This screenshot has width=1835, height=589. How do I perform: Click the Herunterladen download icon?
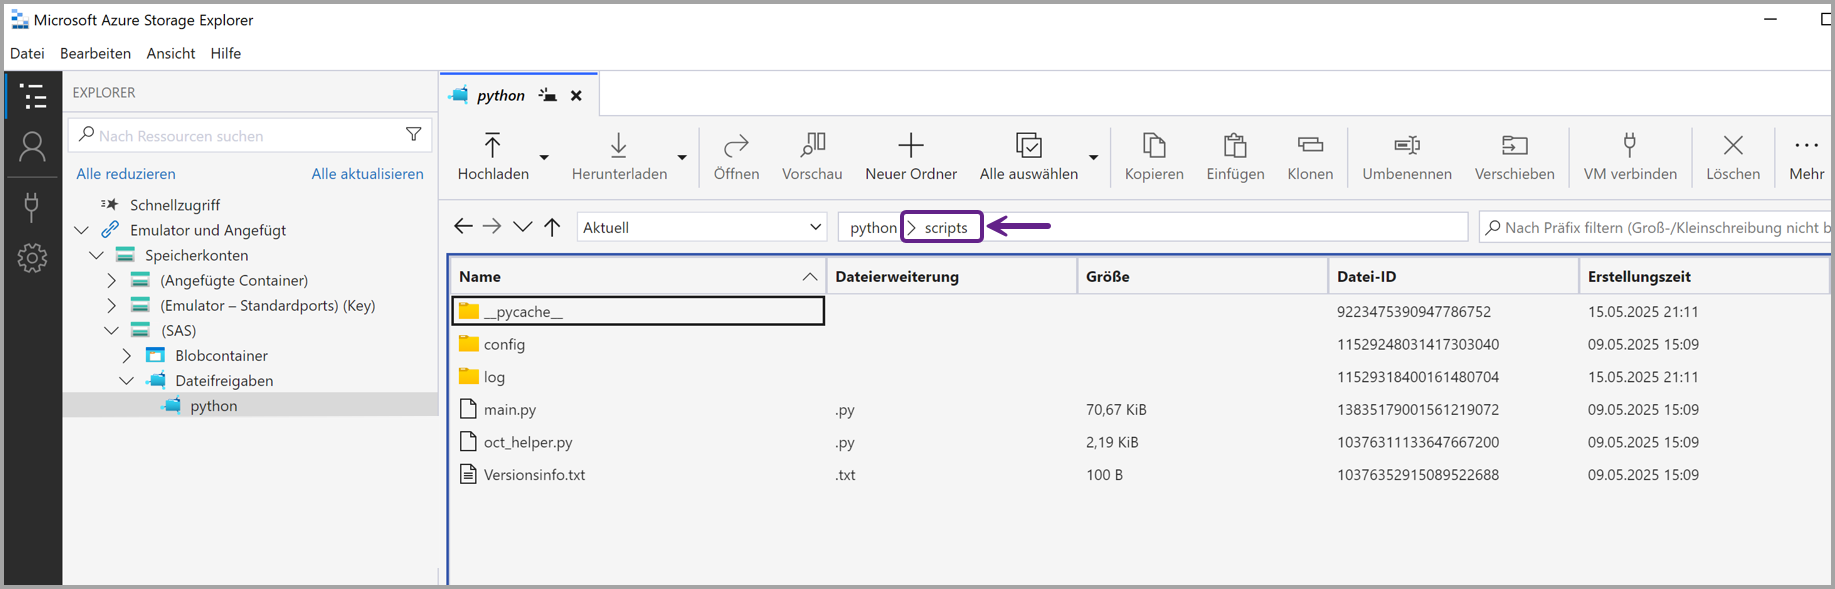pyautogui.click(x=618, y=146)
